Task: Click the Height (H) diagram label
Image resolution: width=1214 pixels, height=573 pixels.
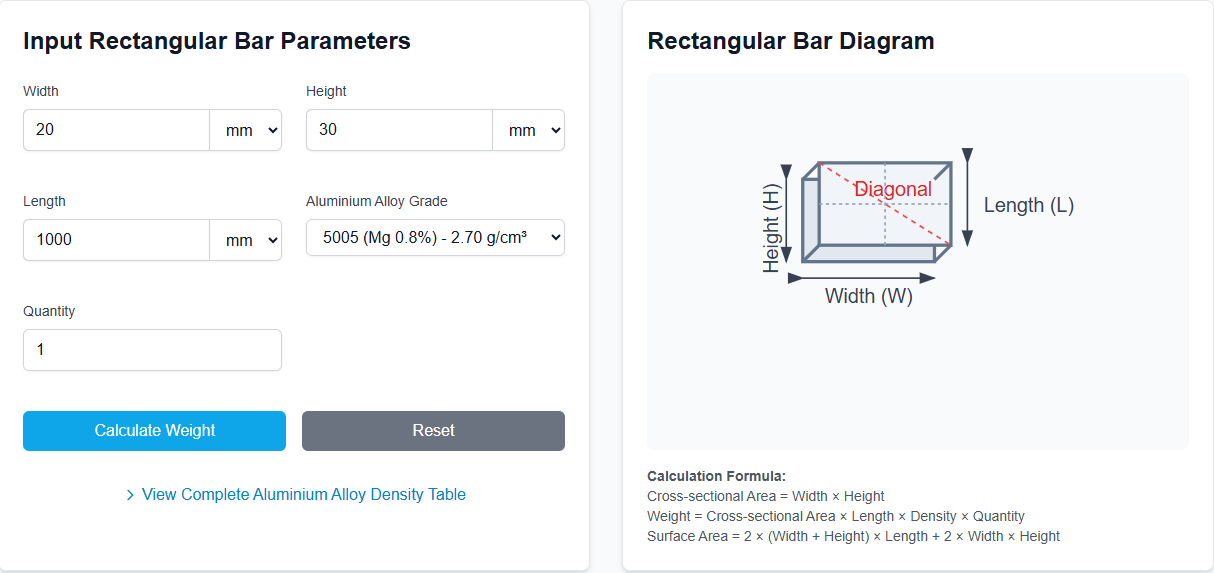Action: point(771,228)
